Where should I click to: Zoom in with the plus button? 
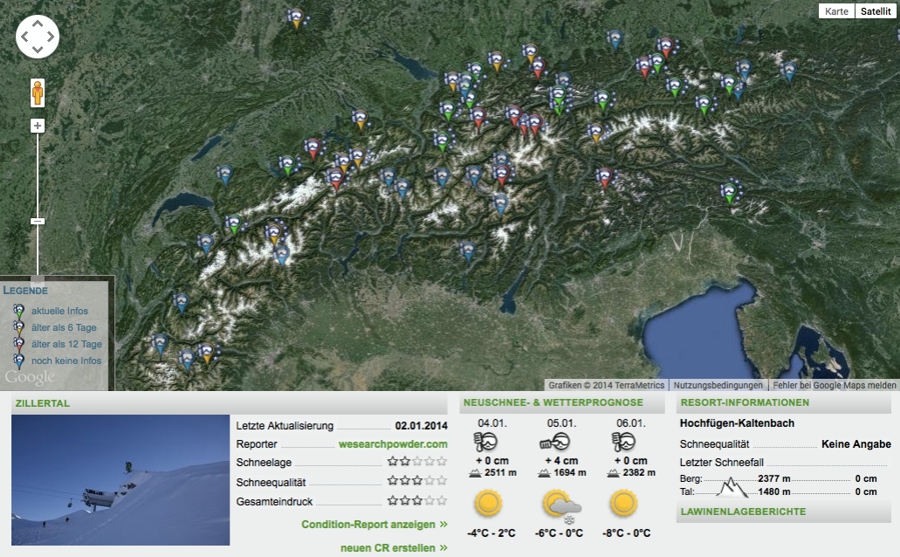click(38, 126)
